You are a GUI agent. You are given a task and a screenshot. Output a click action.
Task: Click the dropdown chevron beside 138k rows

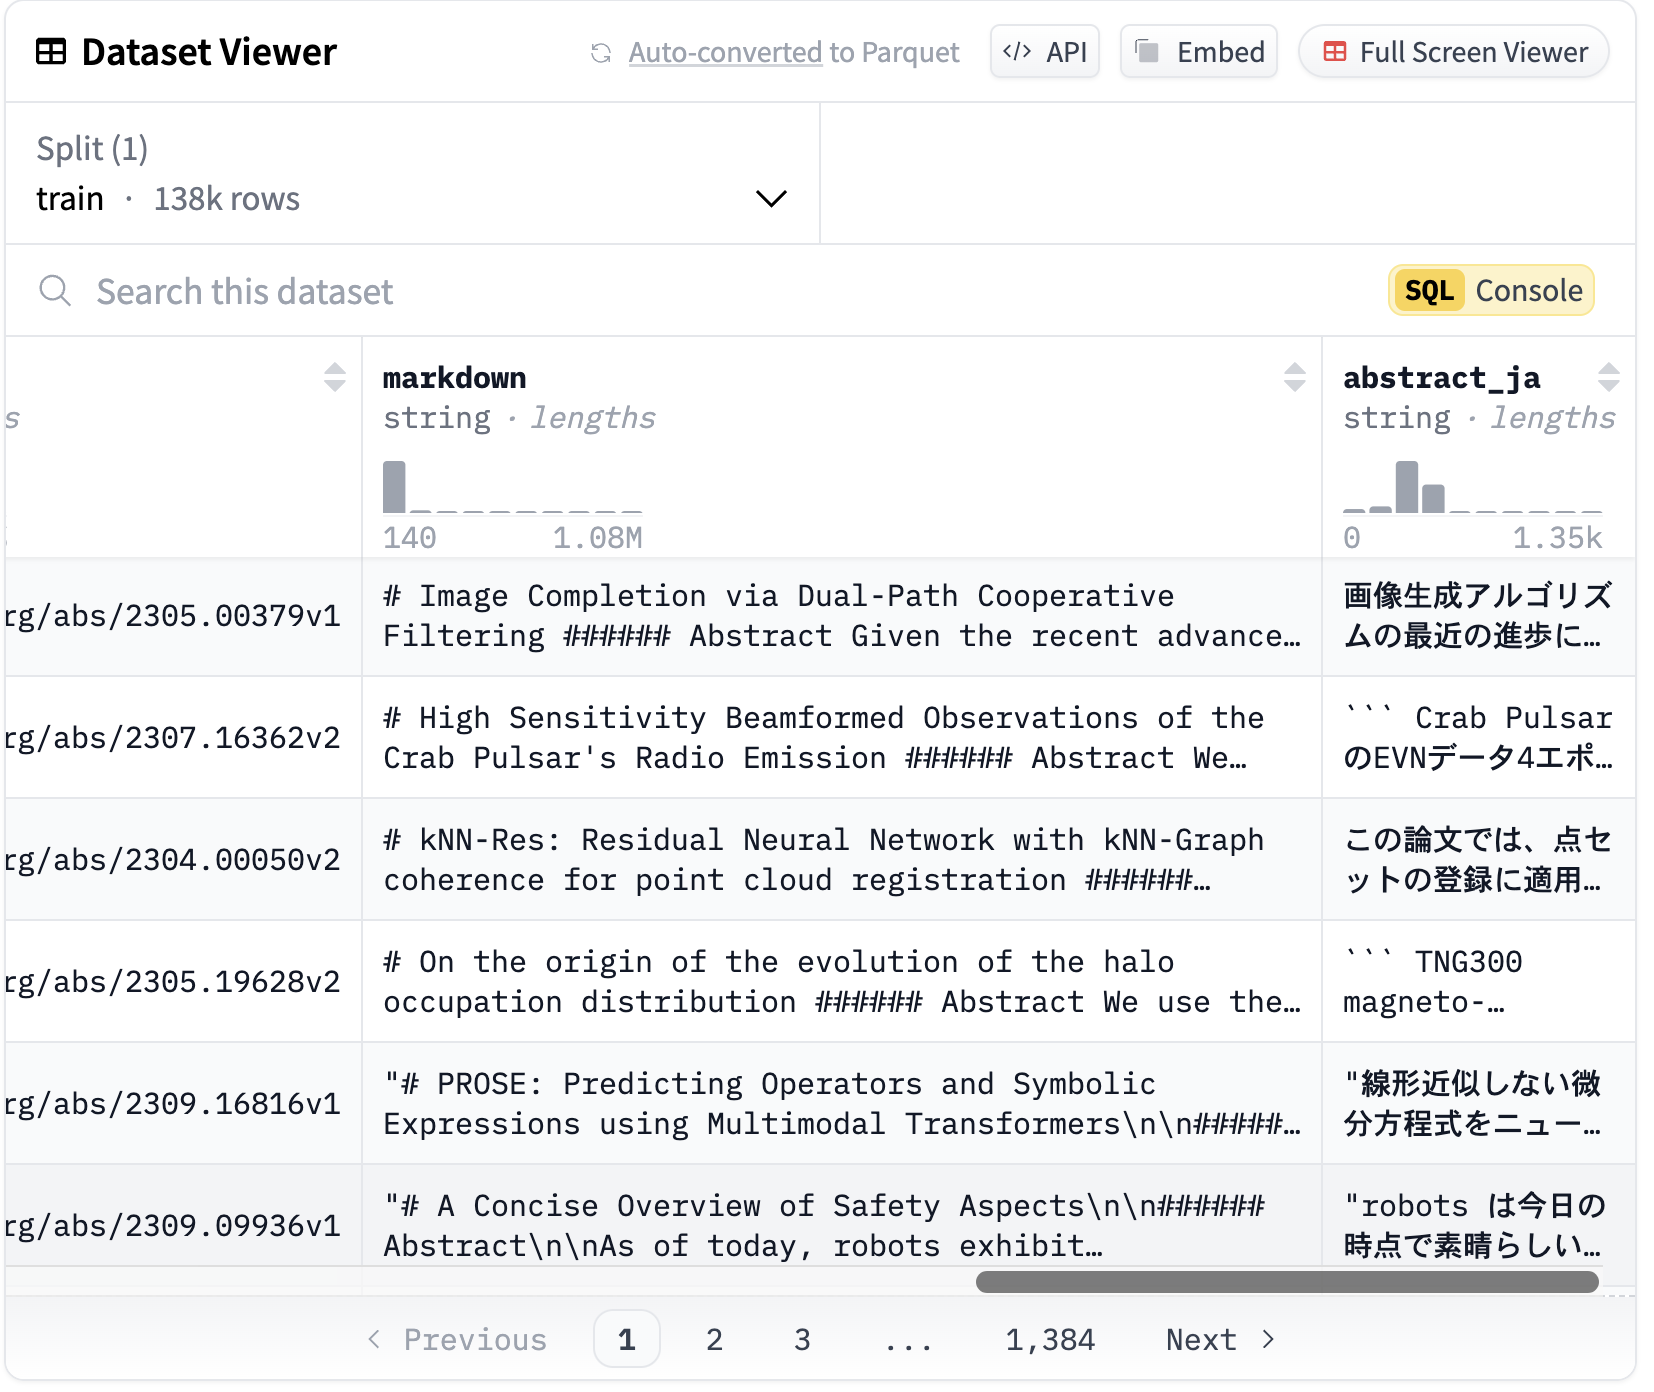click(x=771, y=198)
